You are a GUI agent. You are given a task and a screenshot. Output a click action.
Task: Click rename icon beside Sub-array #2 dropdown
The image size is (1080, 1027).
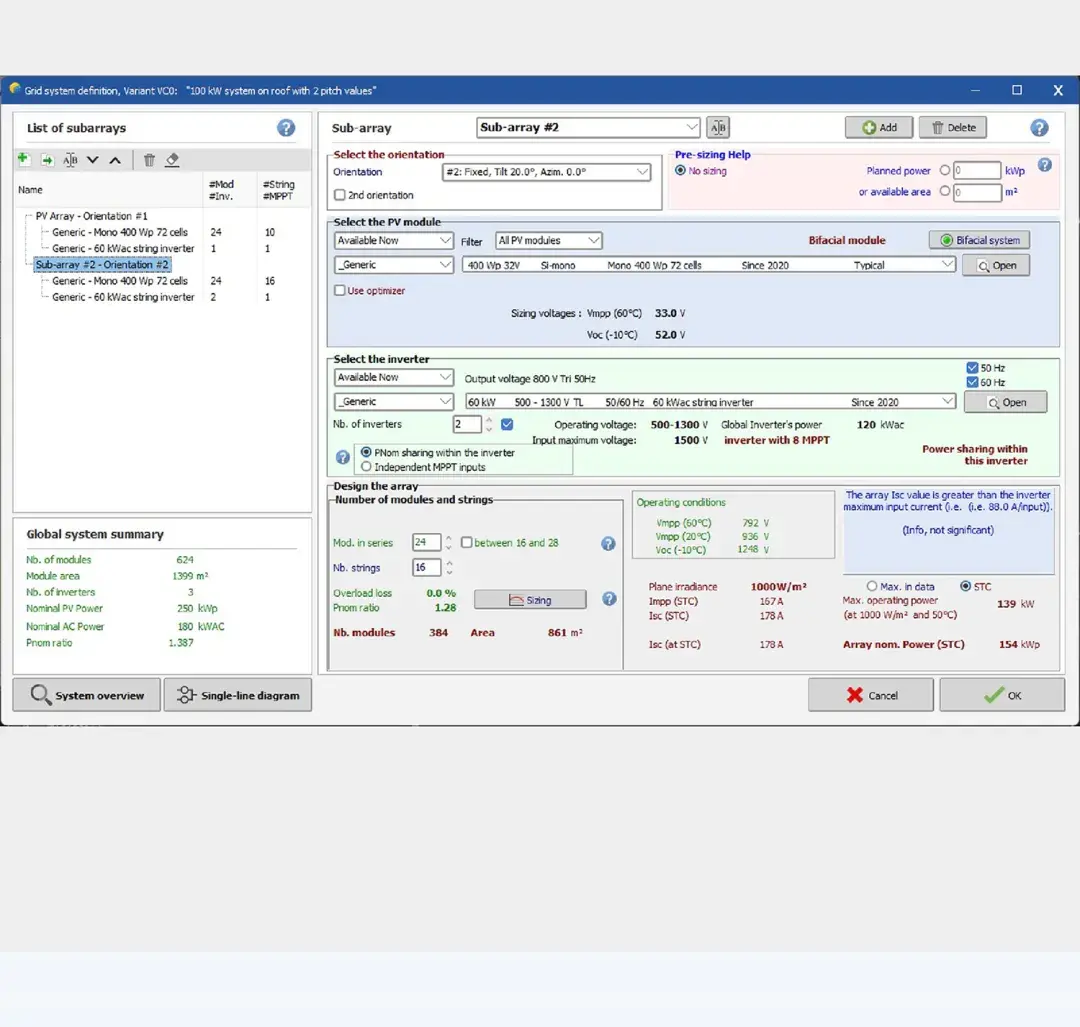tap(718, 128)
